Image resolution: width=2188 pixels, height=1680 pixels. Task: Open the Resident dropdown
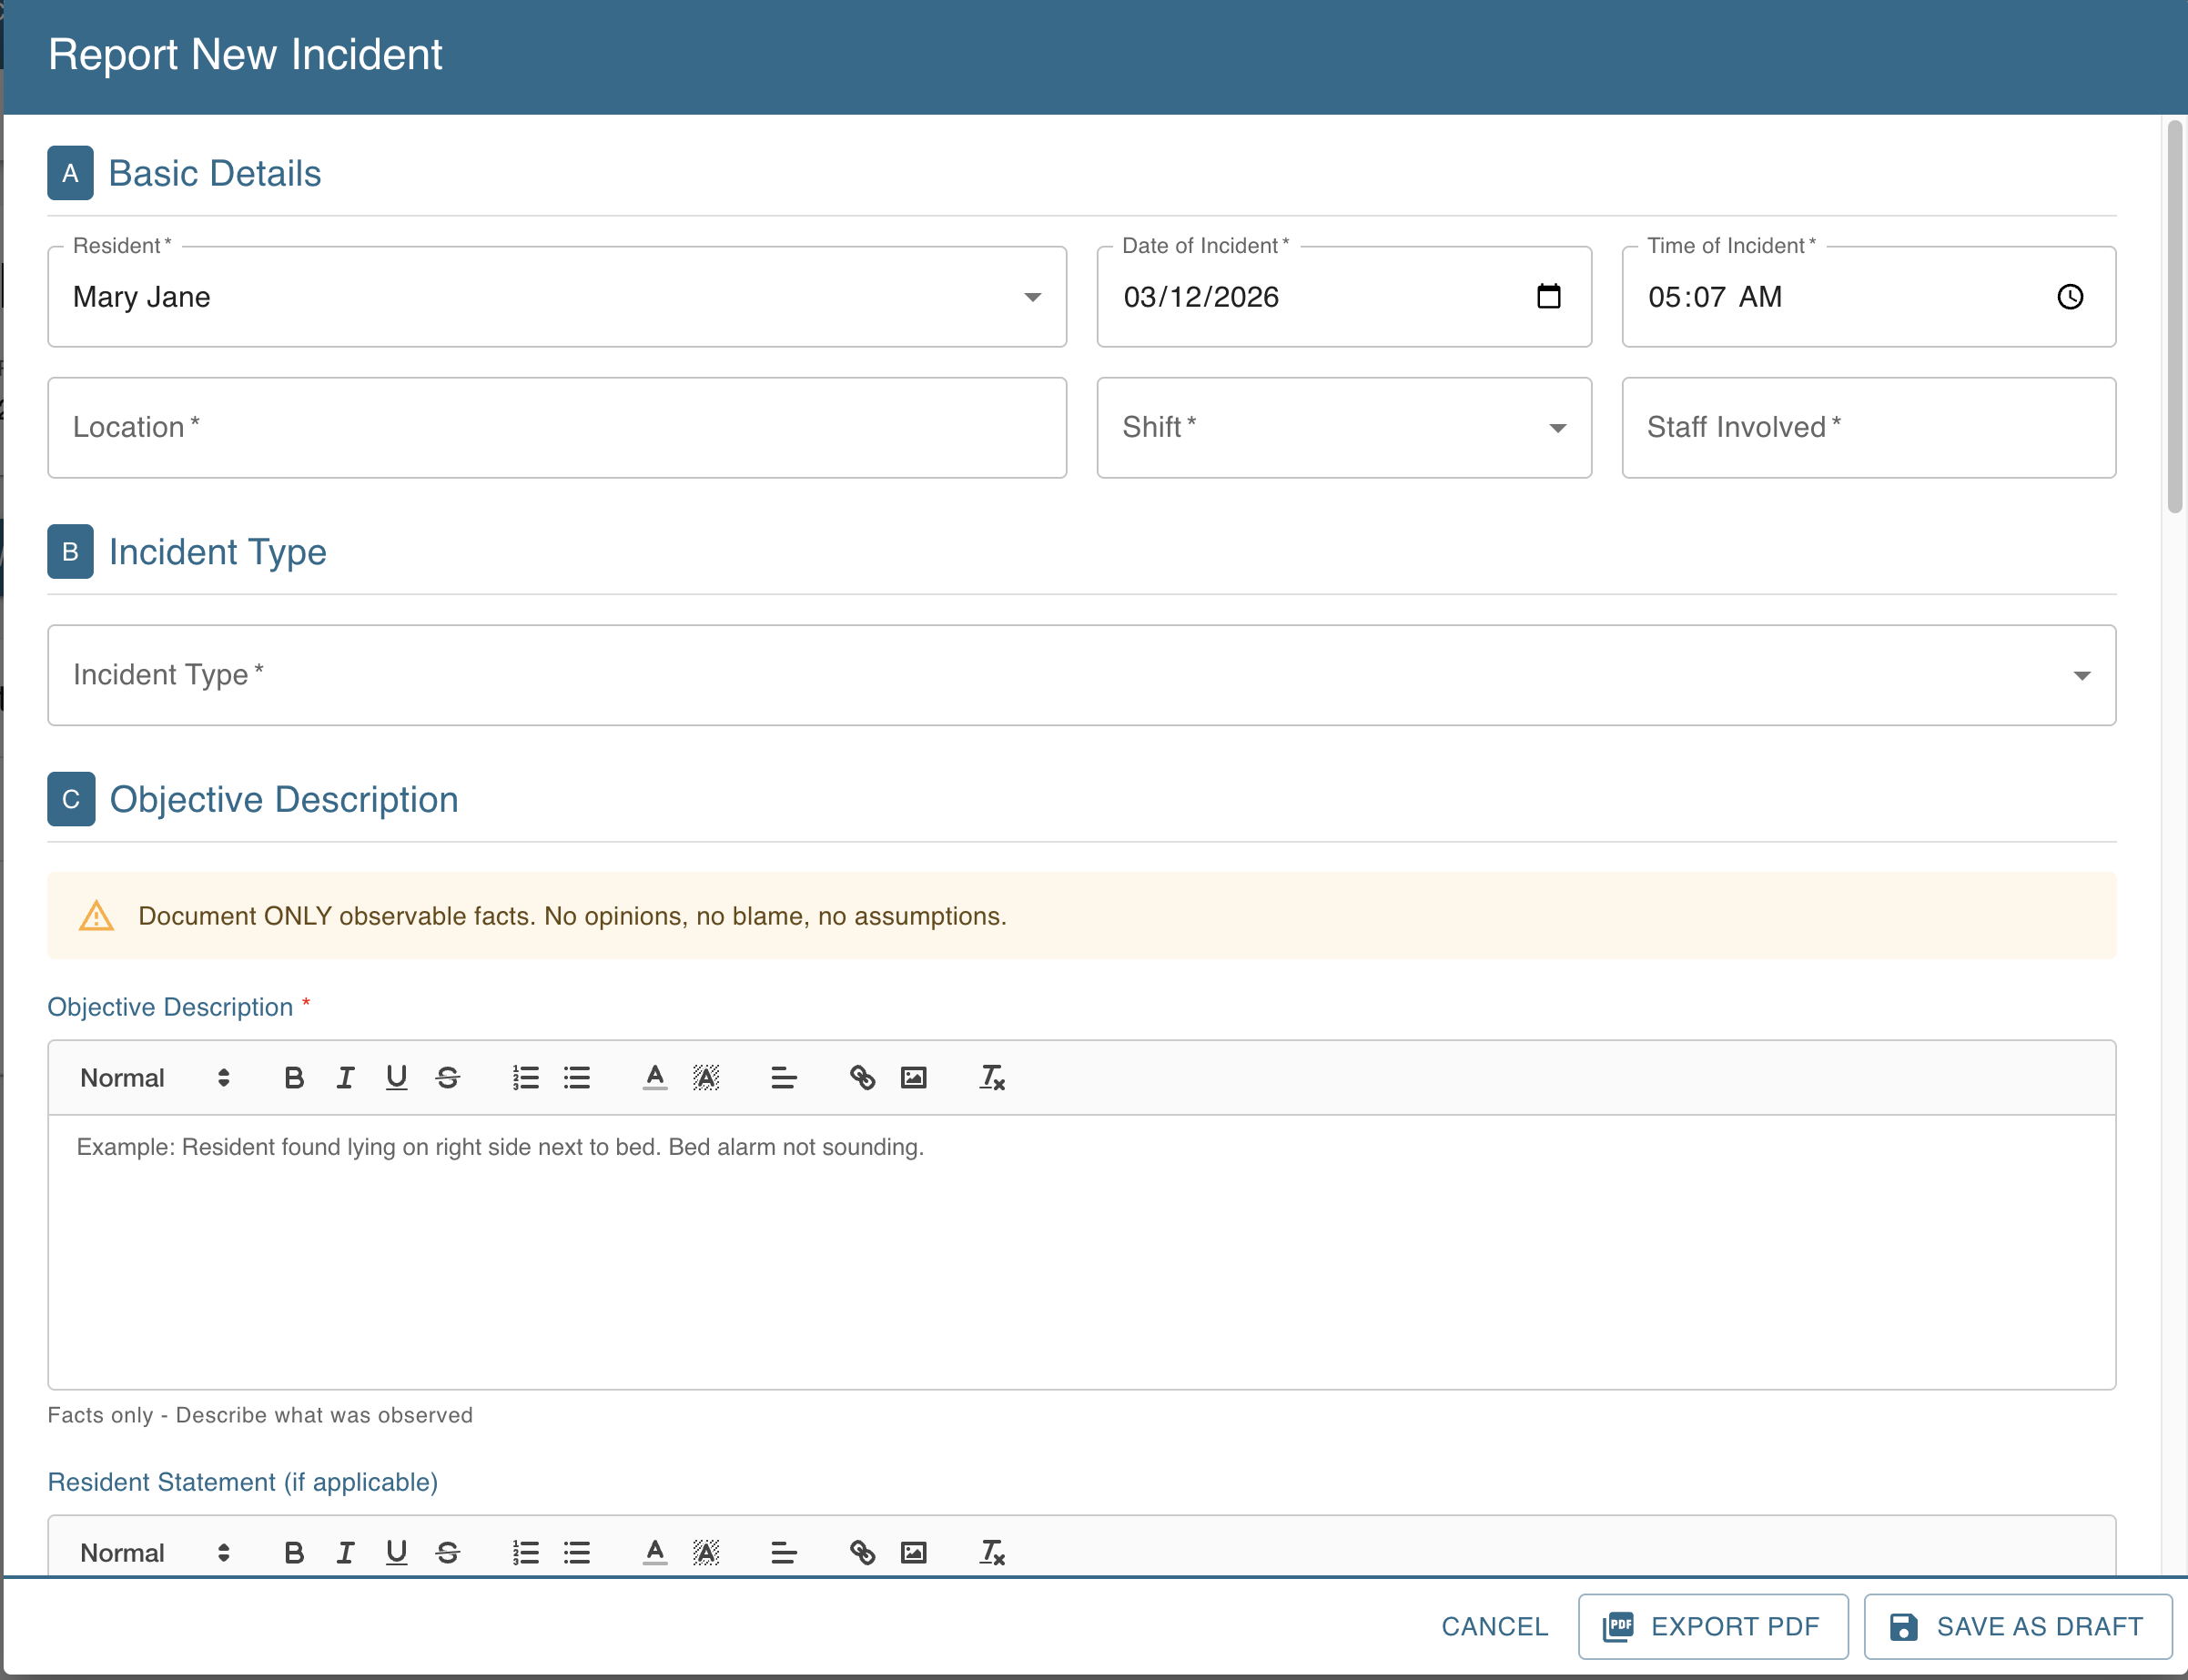1034,296
